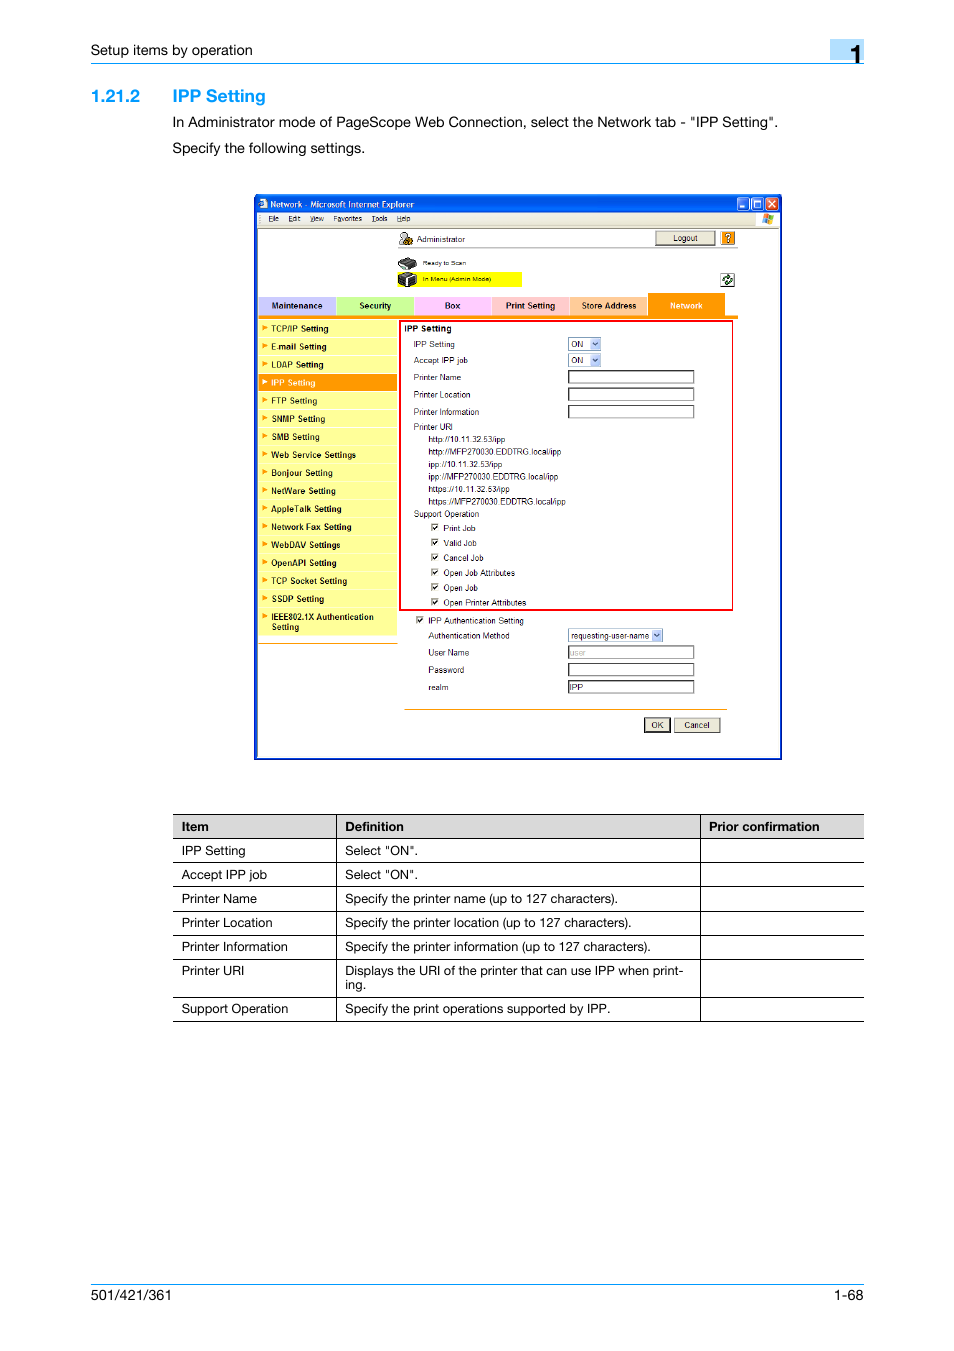Click the refresh icon below Logout
The image size is (954, 1351).
pyautogui.click(x=727, y=280)
